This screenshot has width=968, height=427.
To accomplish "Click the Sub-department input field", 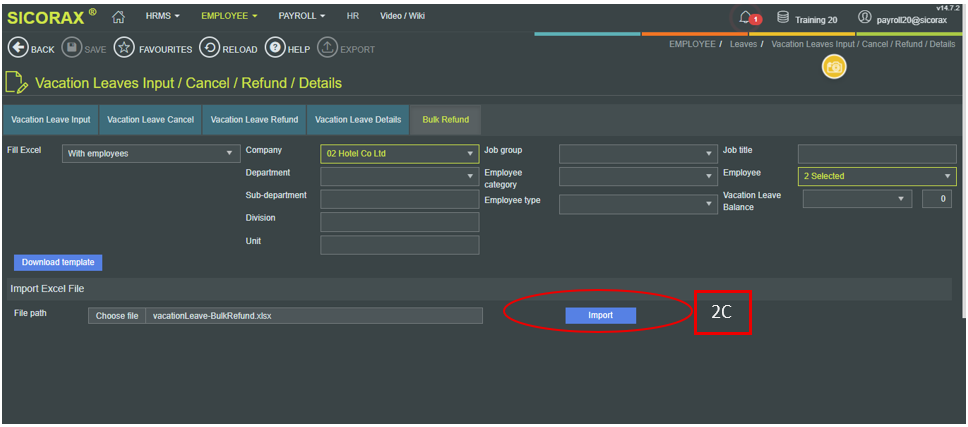I will pos(399,199).
